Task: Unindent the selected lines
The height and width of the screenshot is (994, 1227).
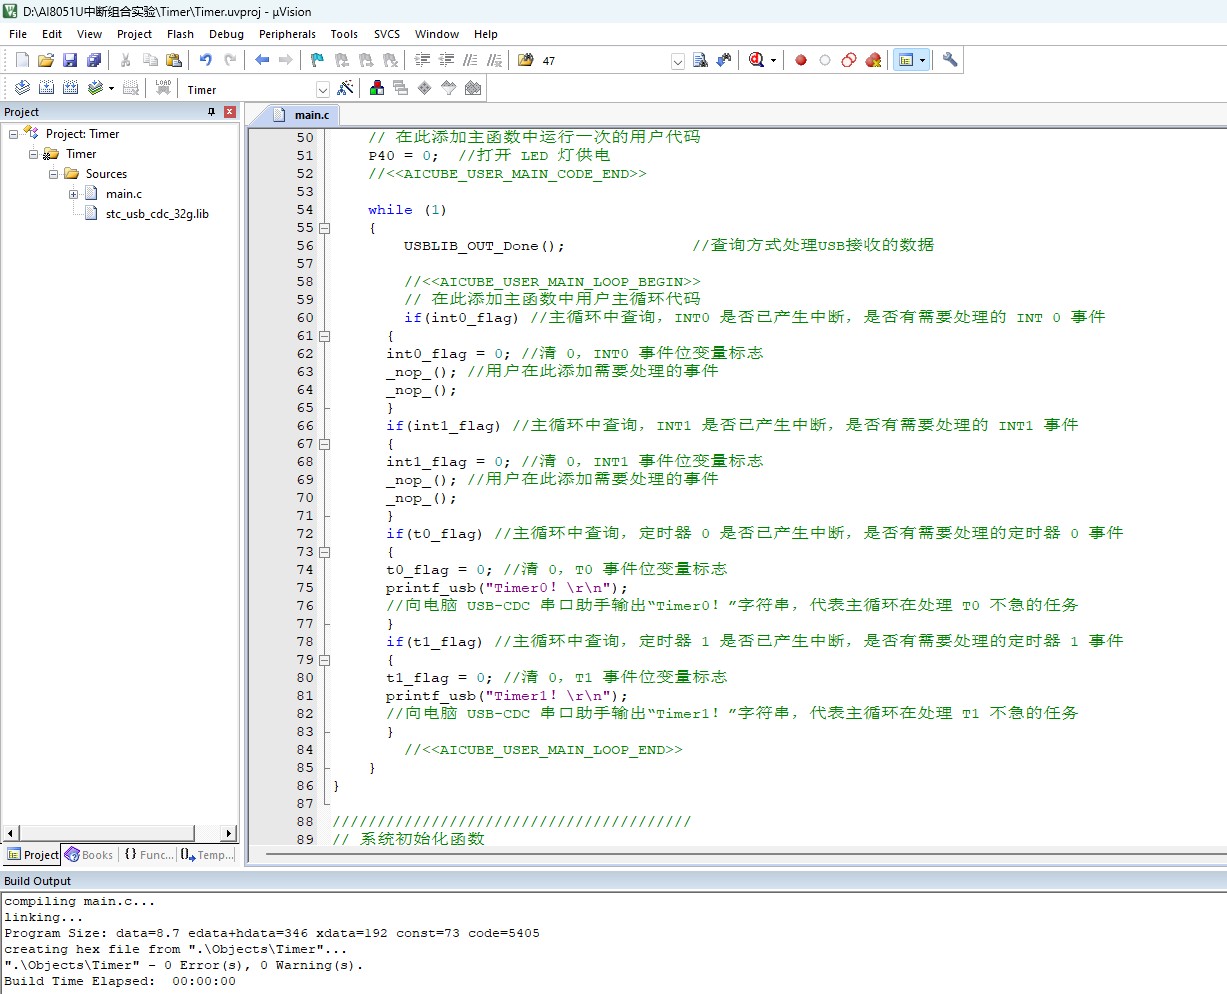Action: pos(446,60)
